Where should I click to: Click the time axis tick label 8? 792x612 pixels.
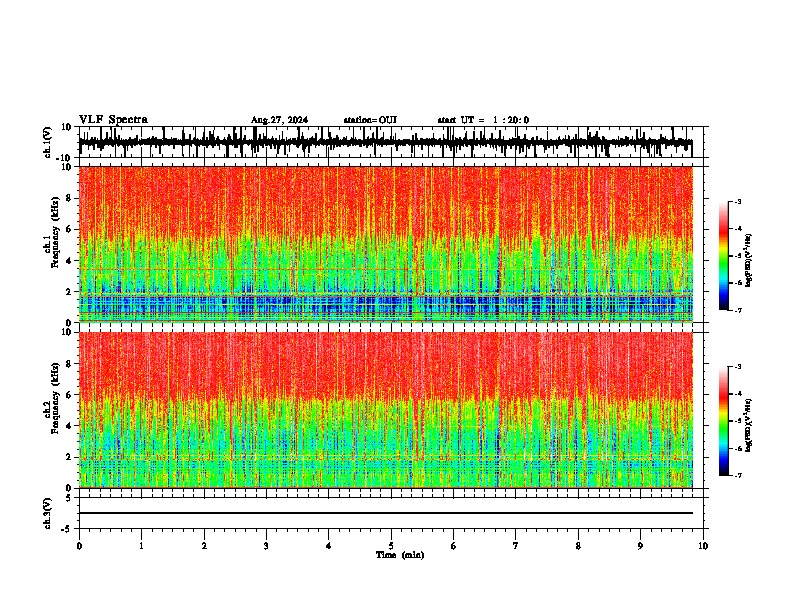click(x=578, y=546)
